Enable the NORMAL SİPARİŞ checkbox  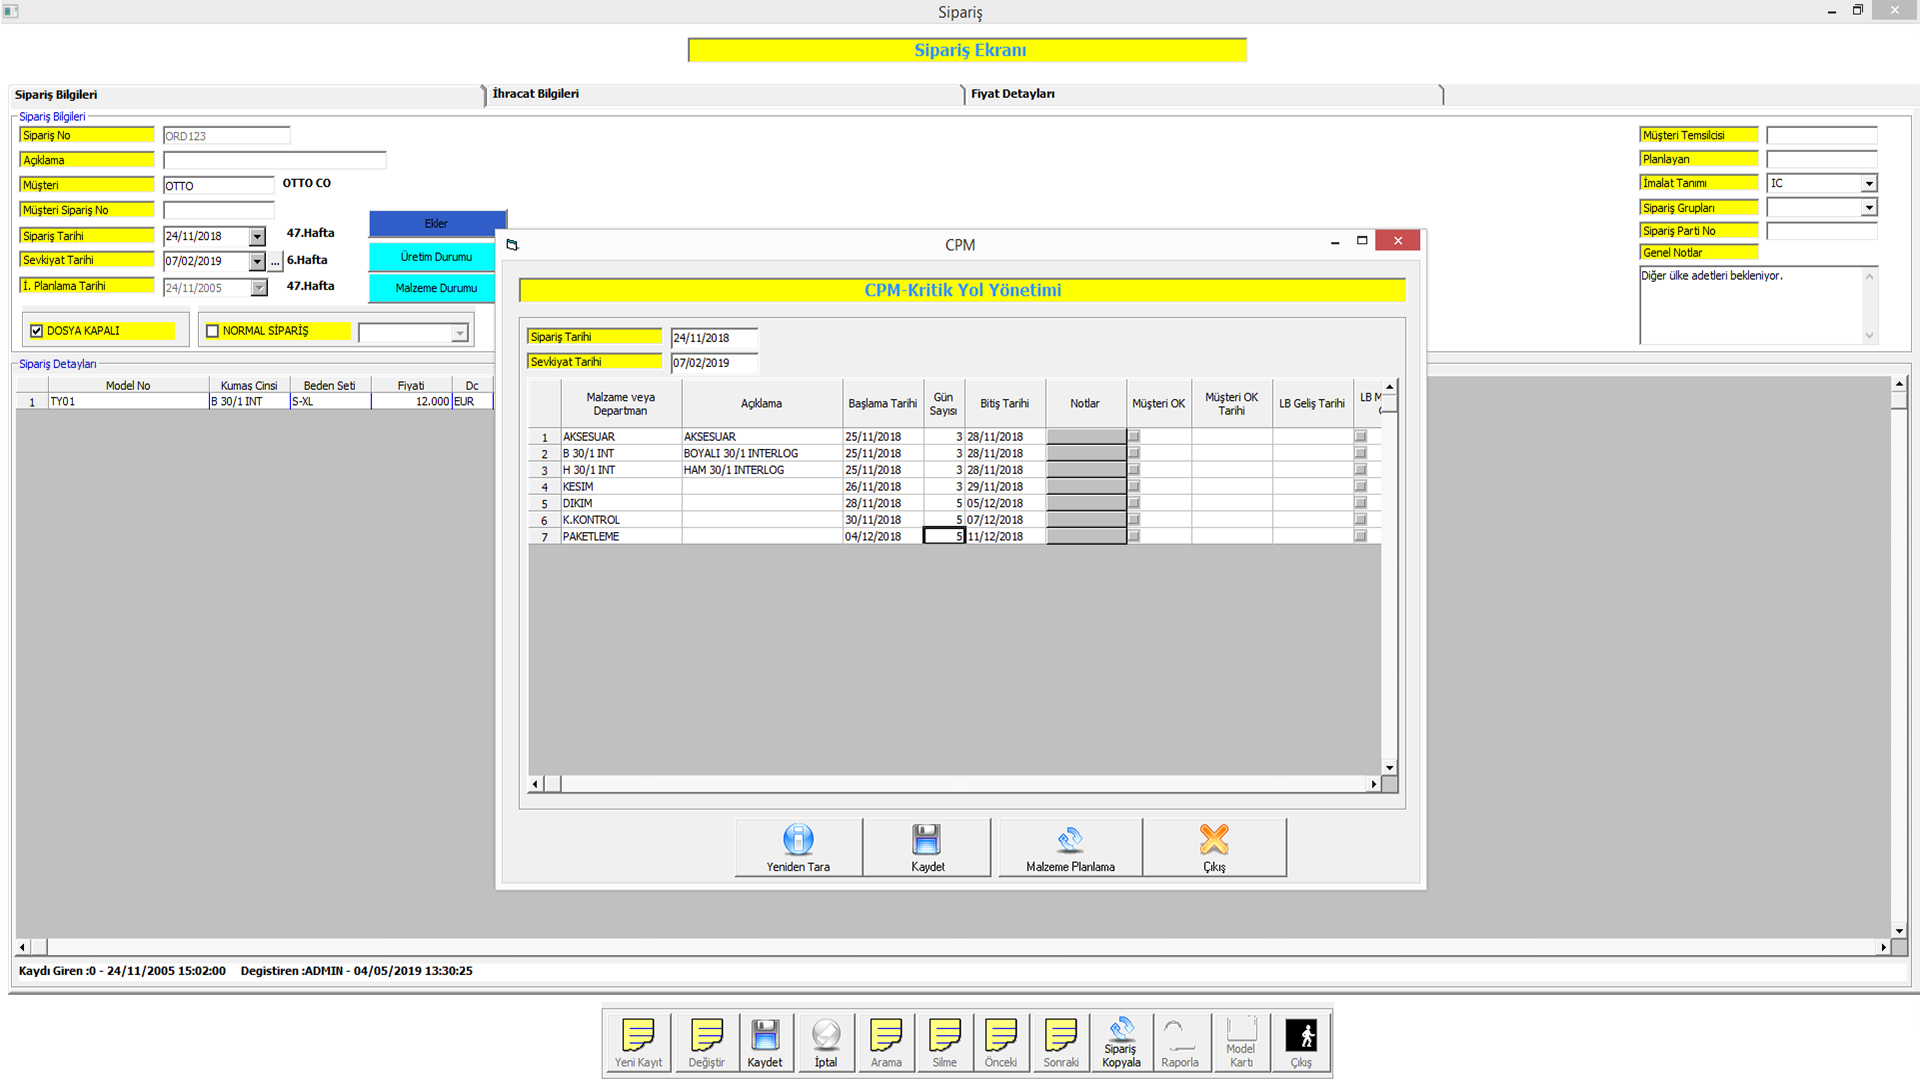pos(212,331)
